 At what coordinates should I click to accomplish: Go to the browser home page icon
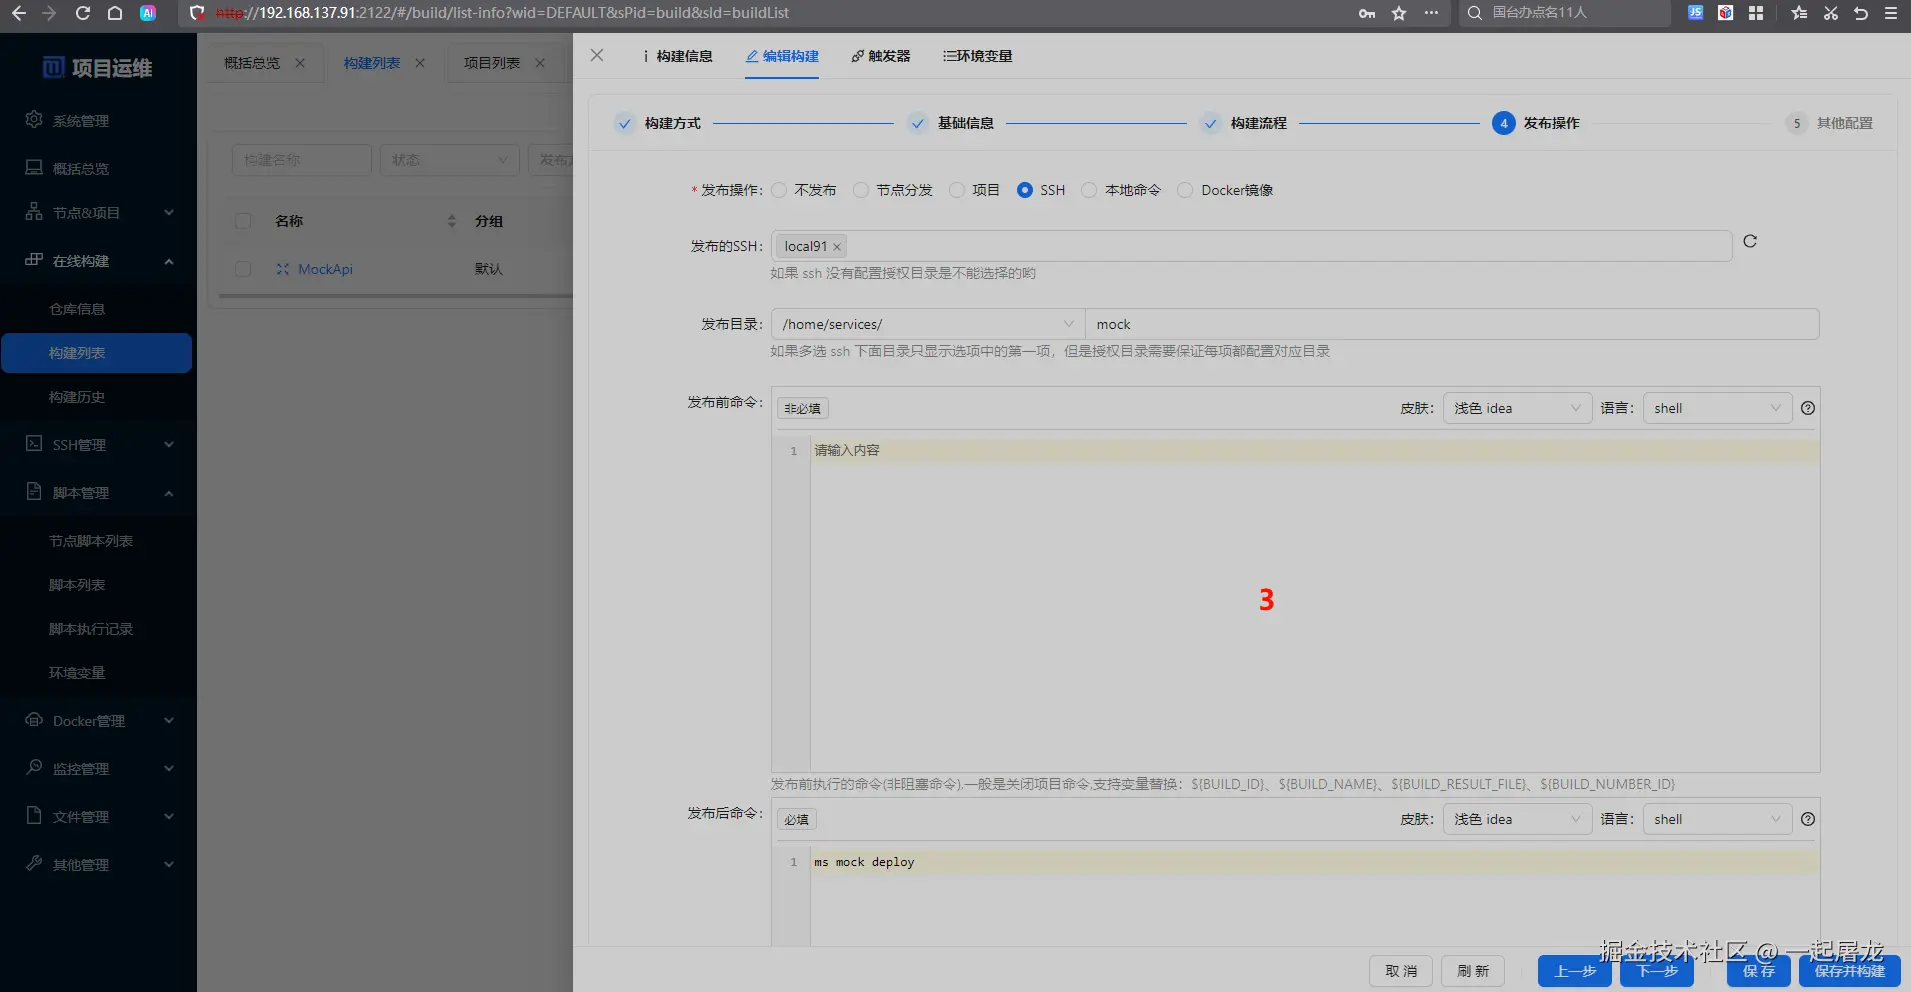point(115,13)
